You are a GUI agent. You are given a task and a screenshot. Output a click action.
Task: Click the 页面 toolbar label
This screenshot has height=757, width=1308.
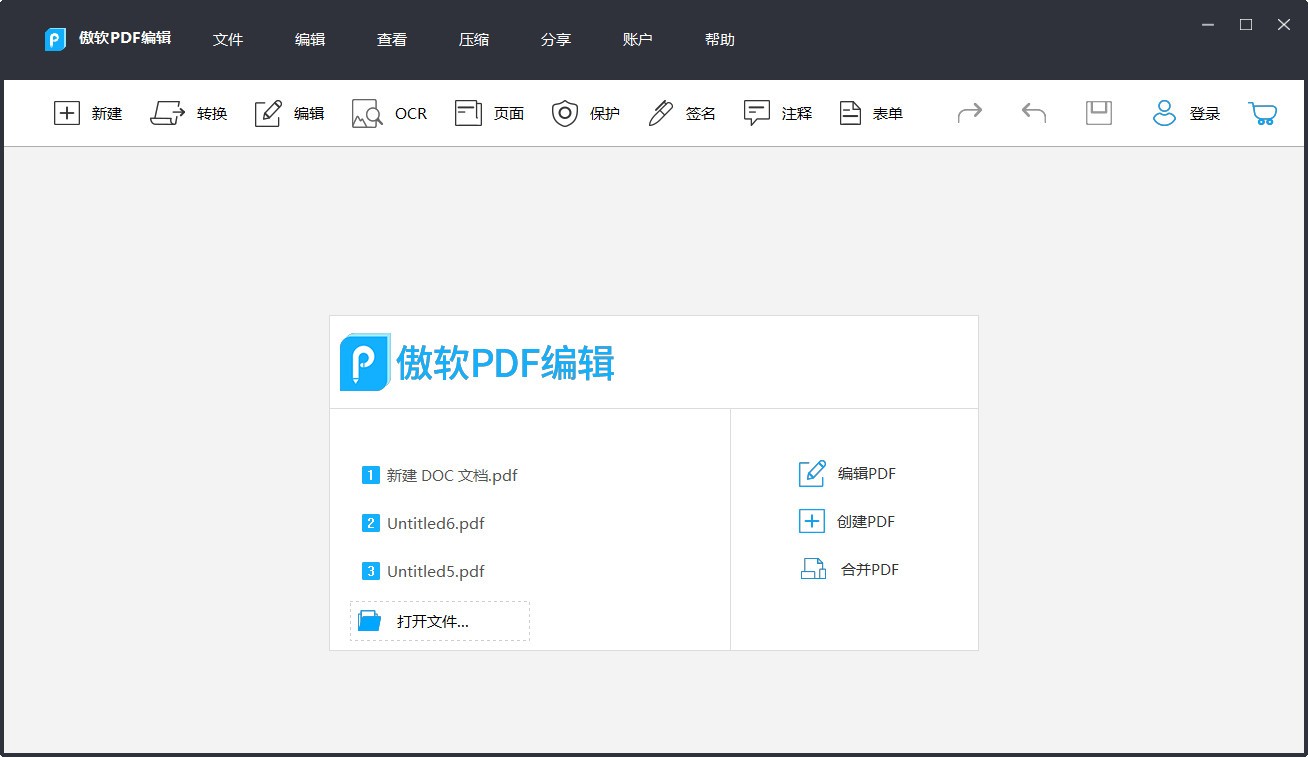tap(509, 114)
